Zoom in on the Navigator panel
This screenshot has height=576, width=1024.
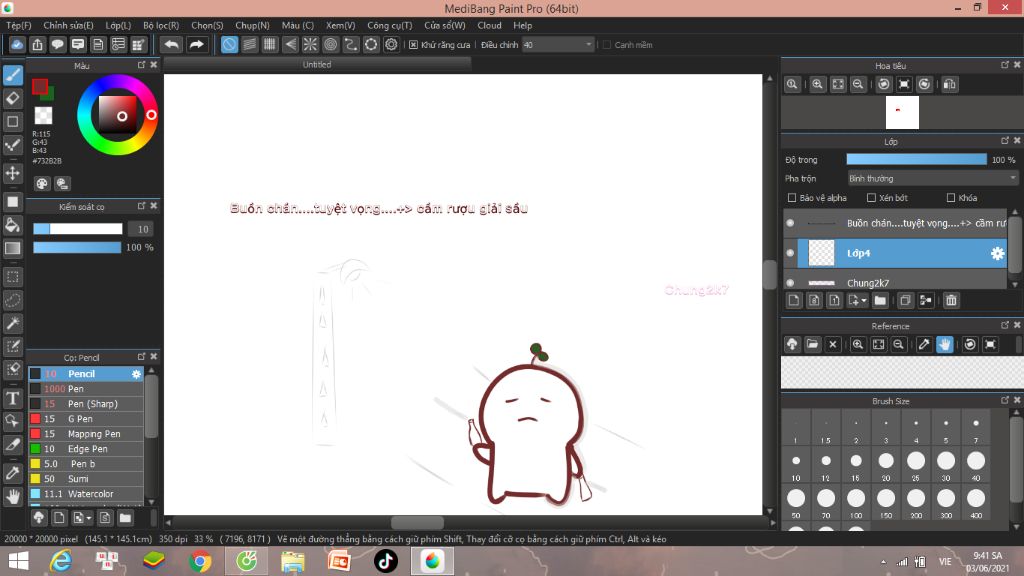pyautogui.click(x=817, y=84)
